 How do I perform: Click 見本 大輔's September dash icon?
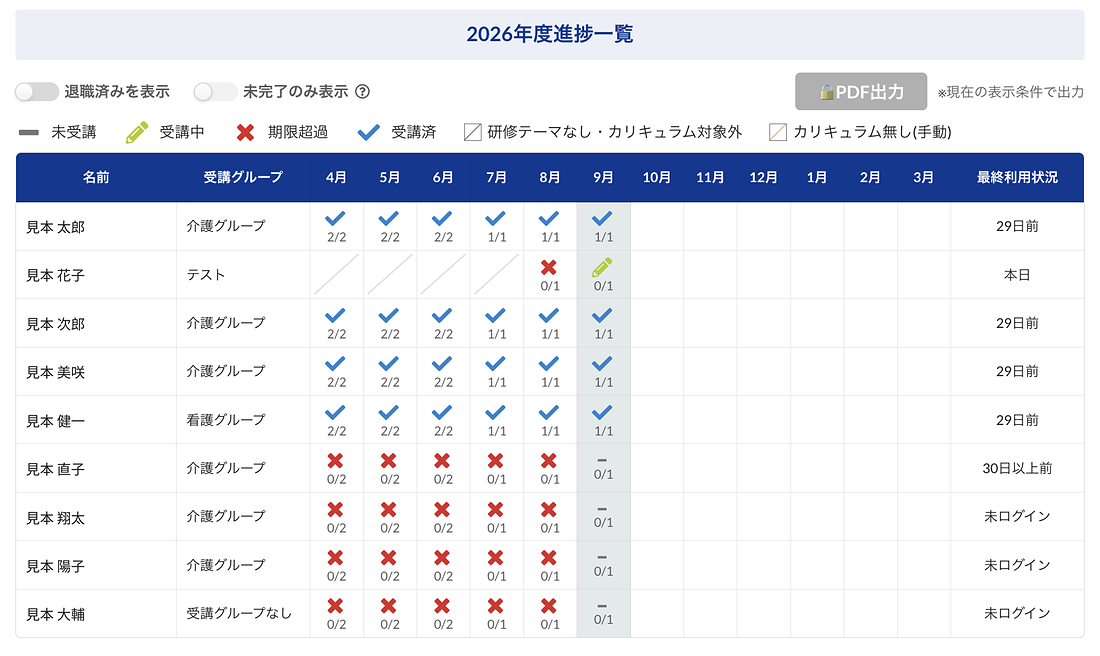click(x=602, y=606)
